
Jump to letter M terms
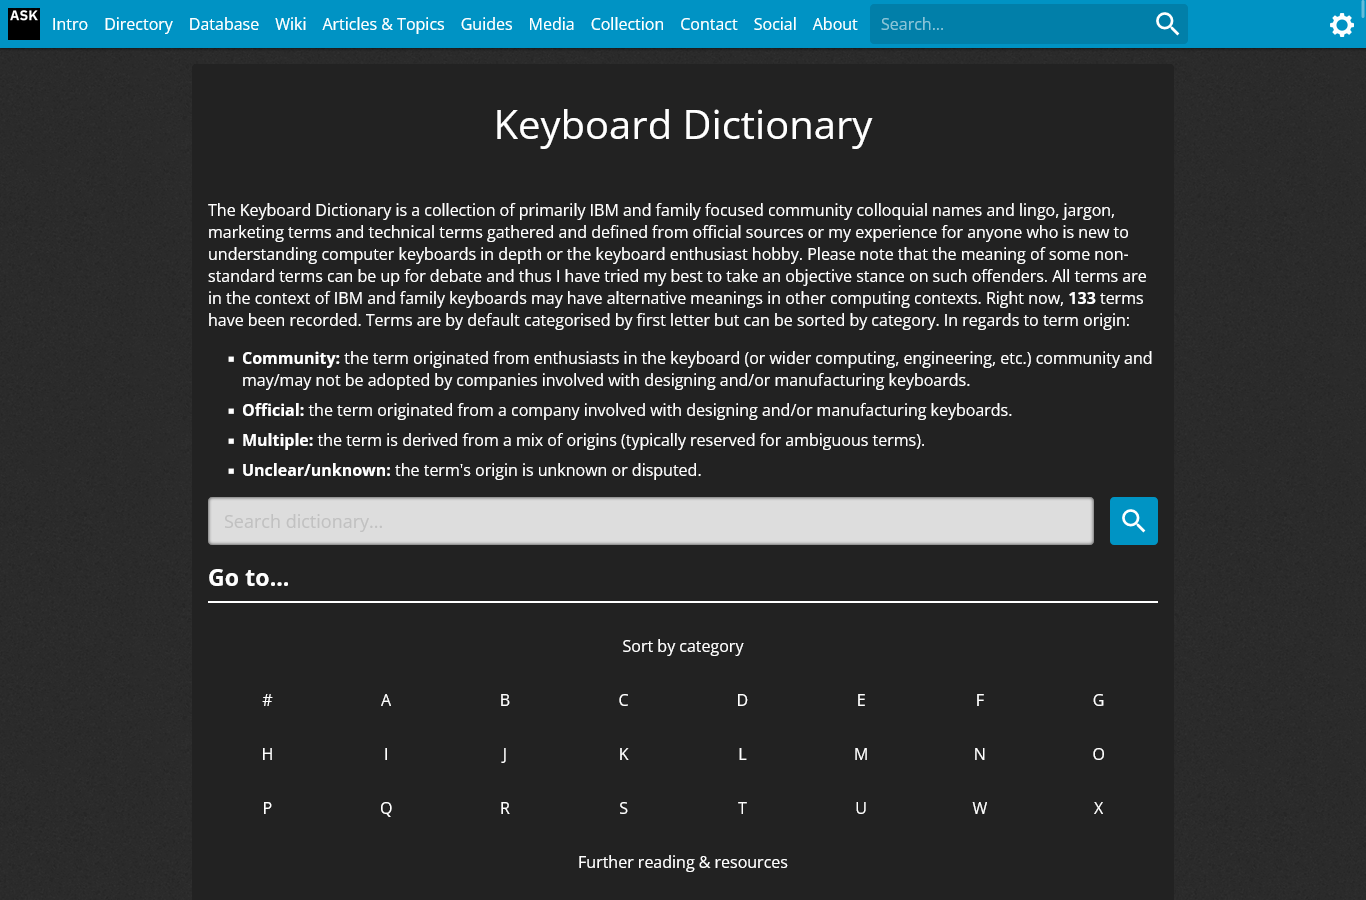pyautogui.click(x=861, y=754)
